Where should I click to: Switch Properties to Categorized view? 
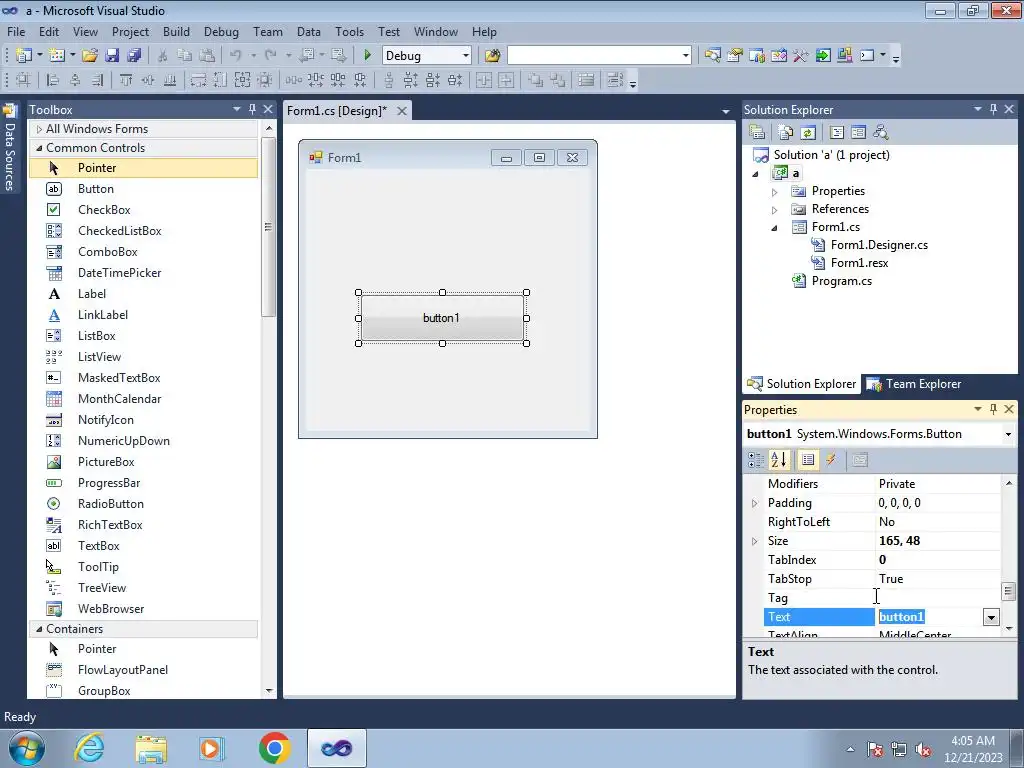coord(756,460)
